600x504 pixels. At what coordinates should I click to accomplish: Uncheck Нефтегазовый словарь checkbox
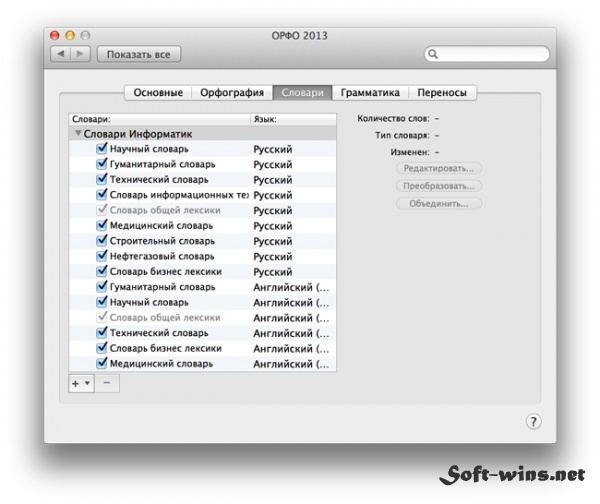[x=102, y=255]
